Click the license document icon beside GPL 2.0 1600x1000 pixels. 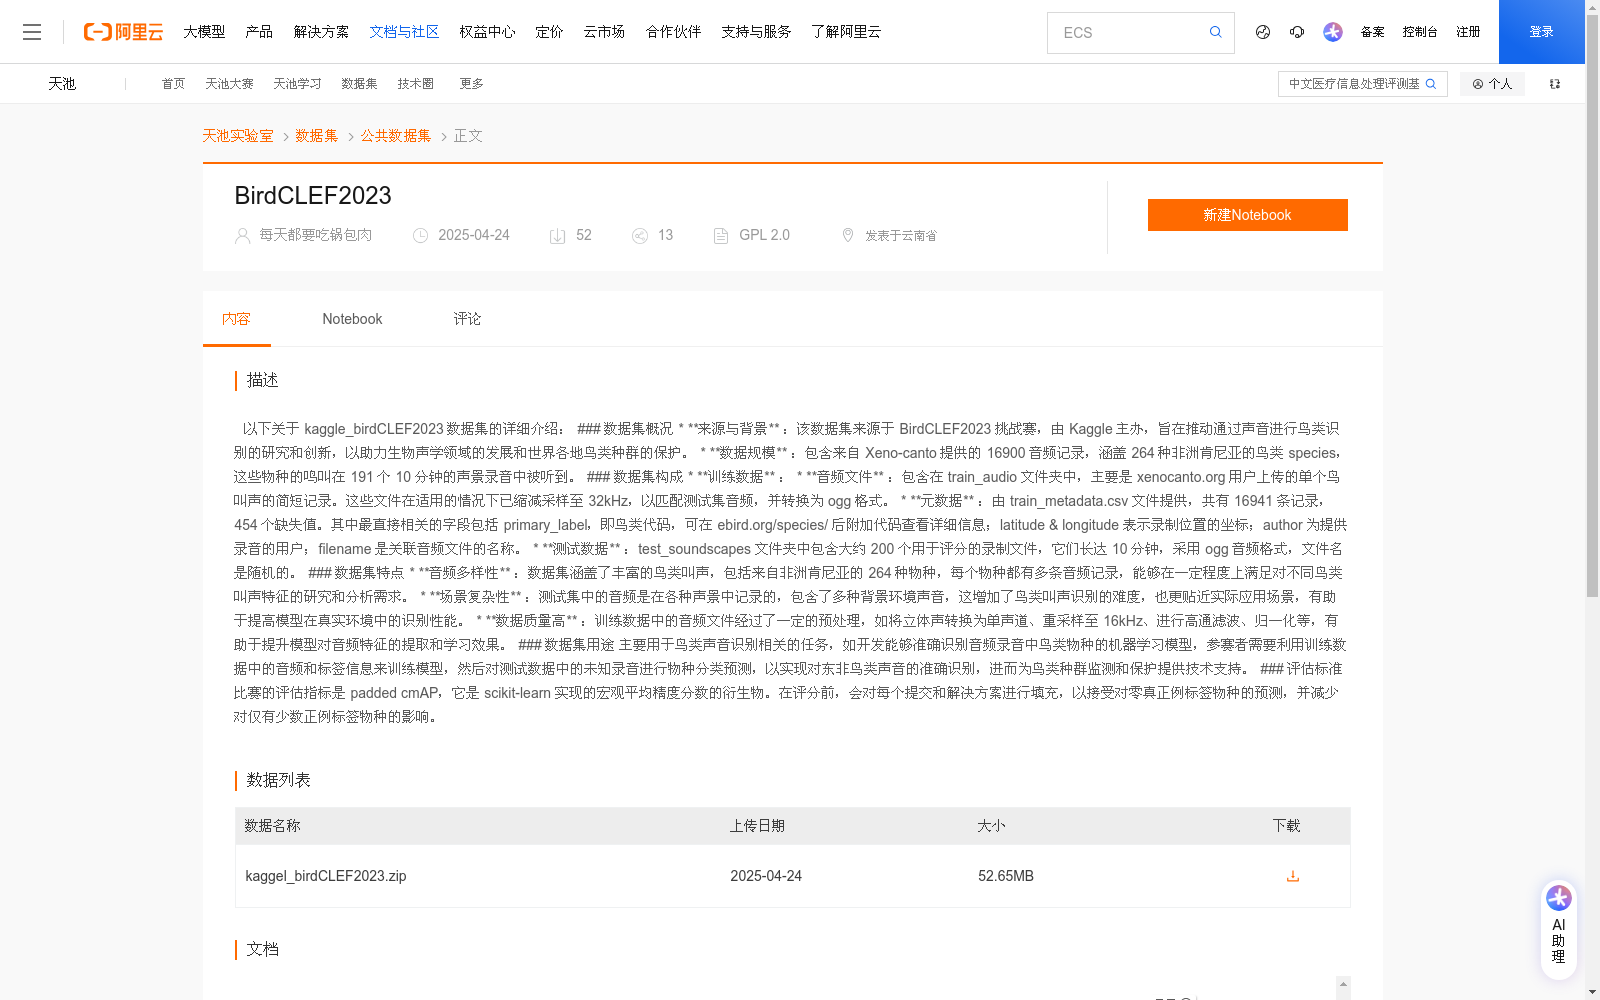click(721, 236)
